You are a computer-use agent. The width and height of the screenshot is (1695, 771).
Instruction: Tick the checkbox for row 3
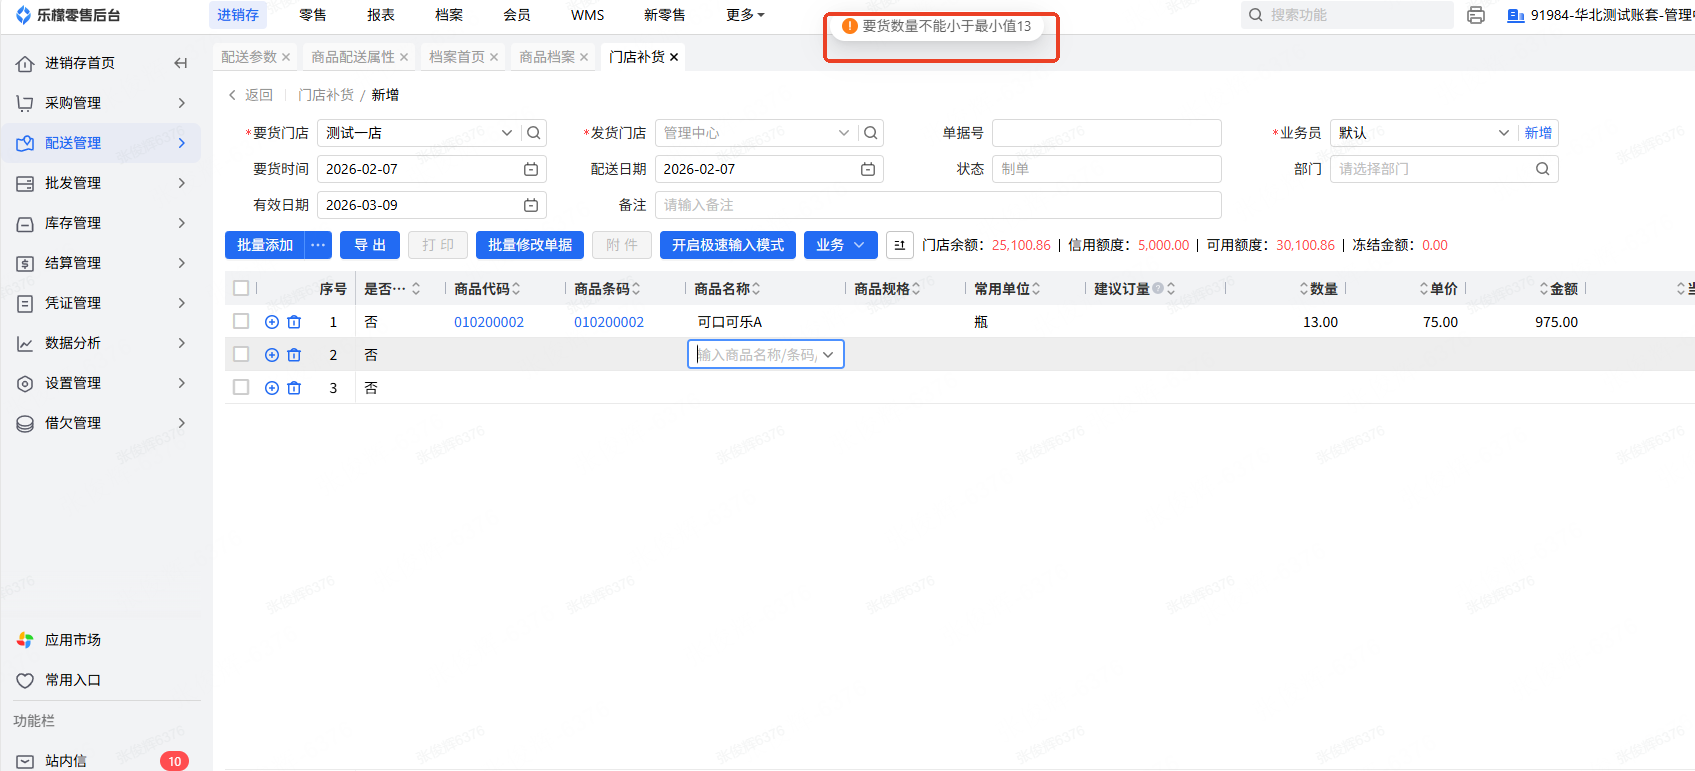click(241, 388)
